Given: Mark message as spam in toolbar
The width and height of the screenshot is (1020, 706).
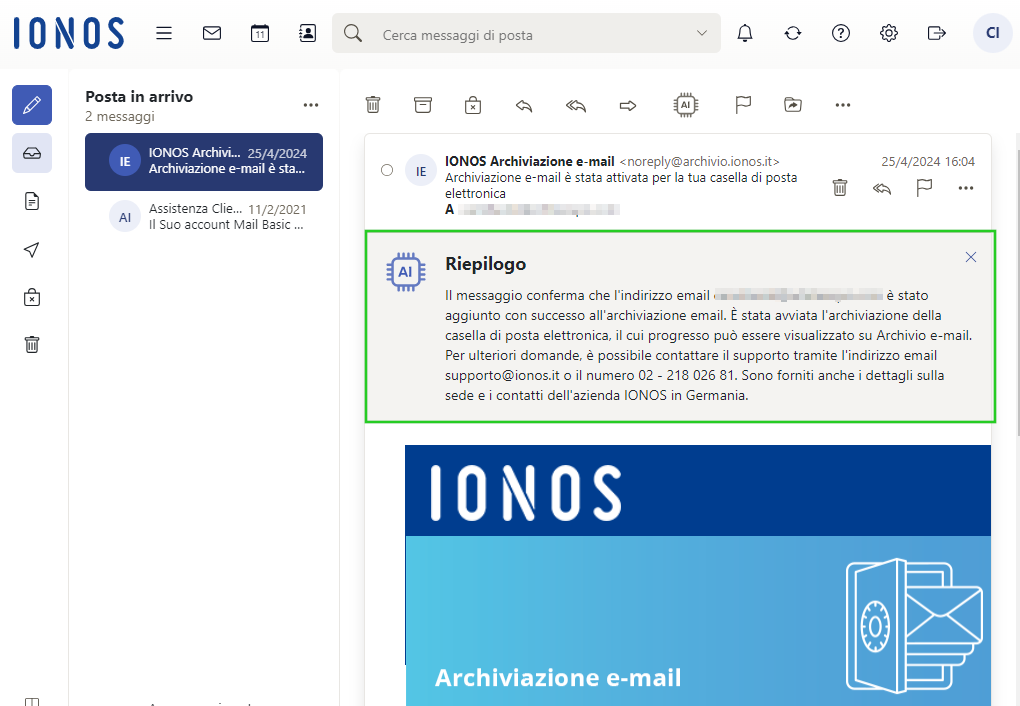Looking at the screenshot, I should (473, 105).
